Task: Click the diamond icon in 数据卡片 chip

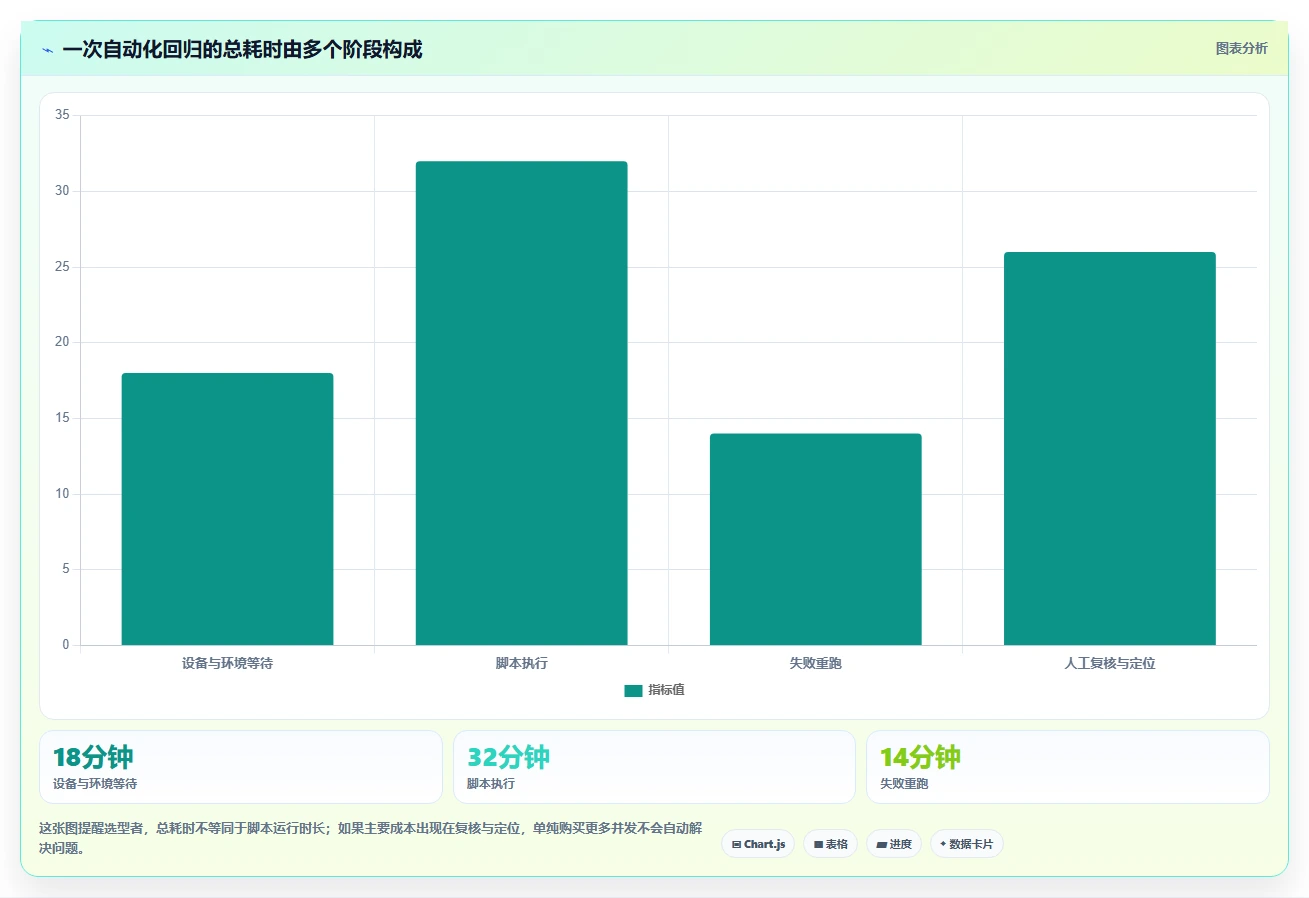Action: [943, 844]
